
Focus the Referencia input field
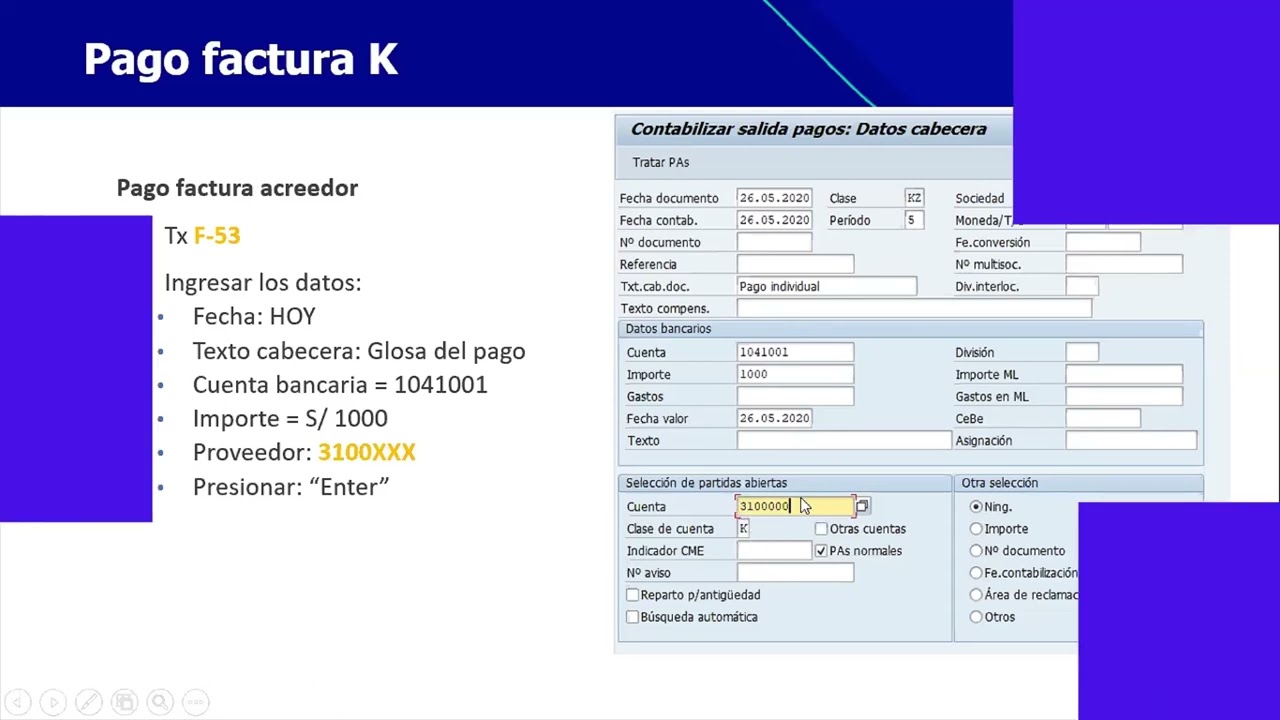click(795, 264)
